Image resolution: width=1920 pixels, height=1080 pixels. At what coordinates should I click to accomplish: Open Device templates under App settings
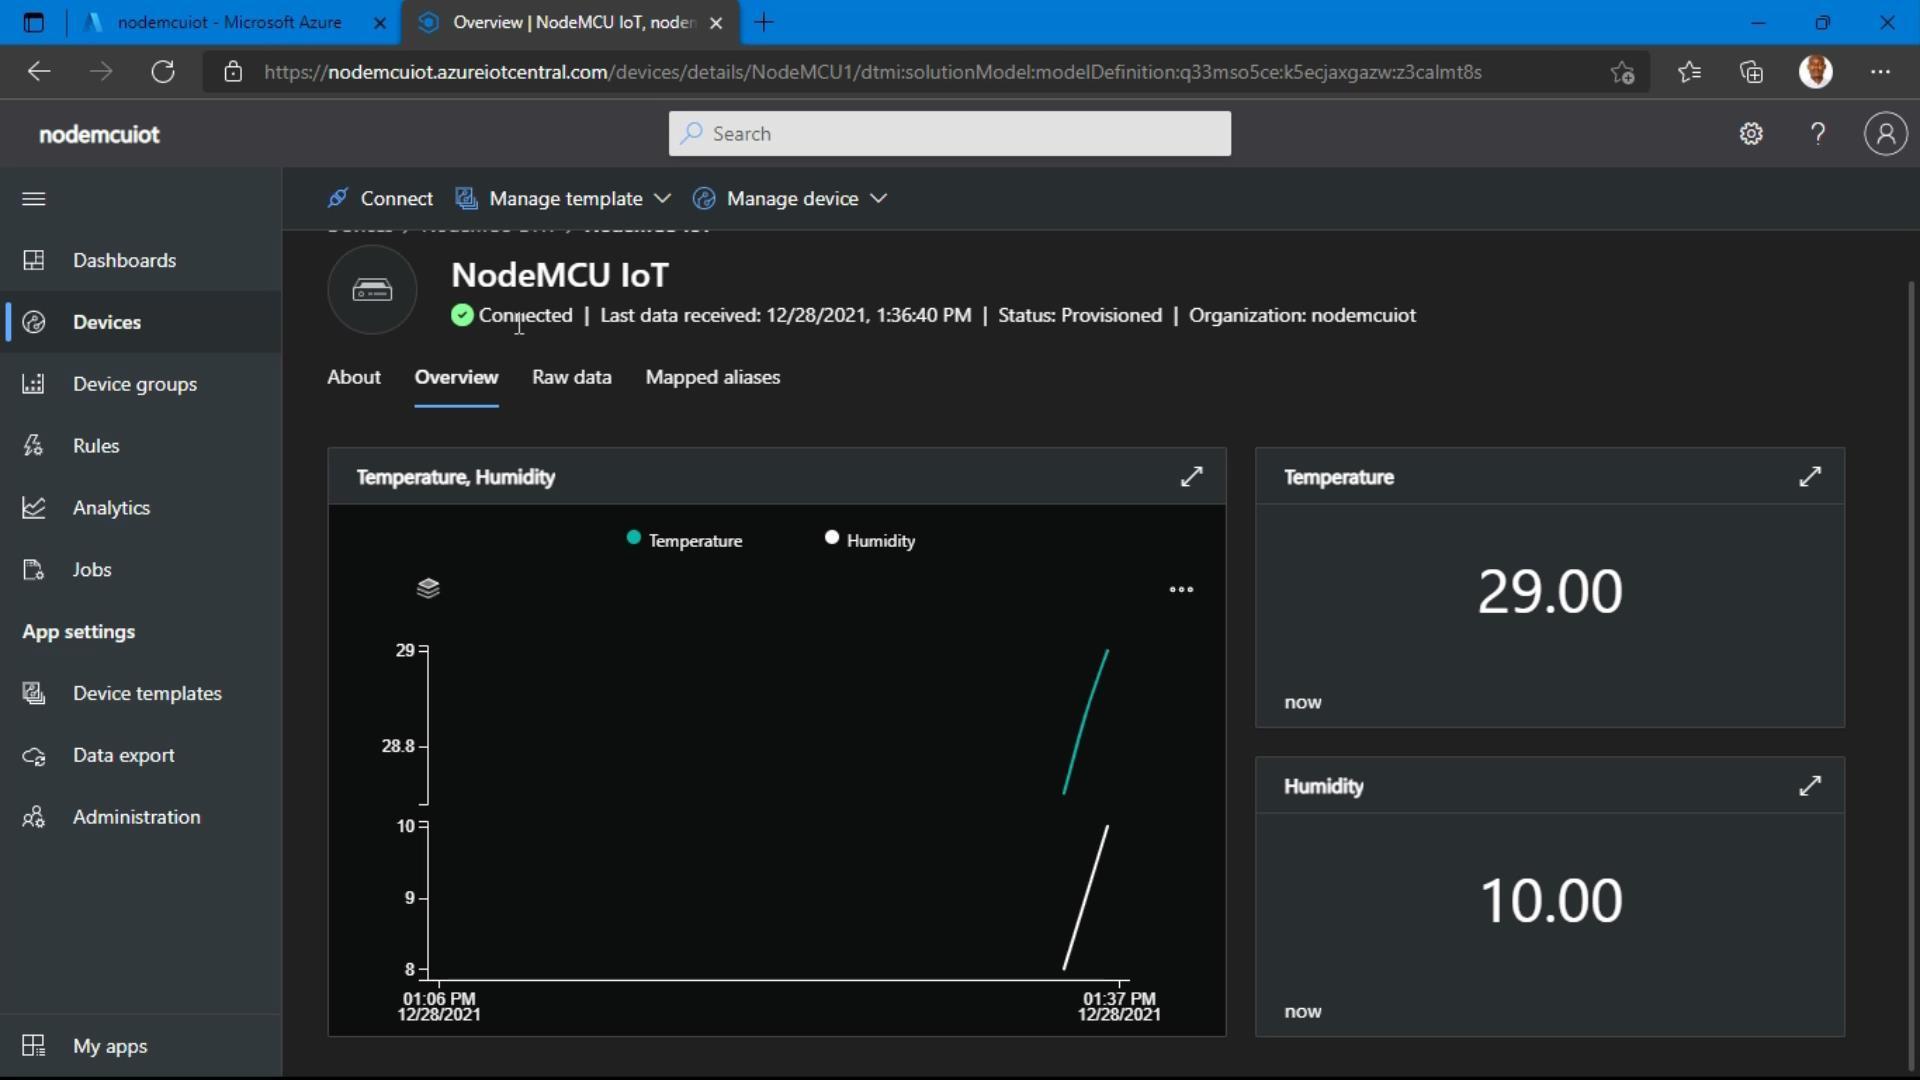[147, 692]
